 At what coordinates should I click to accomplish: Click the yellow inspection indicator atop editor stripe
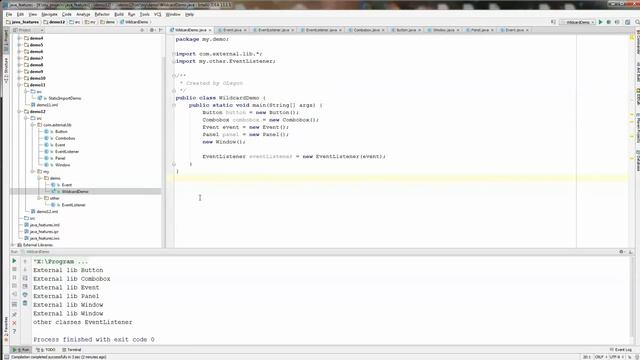(632, 38)
